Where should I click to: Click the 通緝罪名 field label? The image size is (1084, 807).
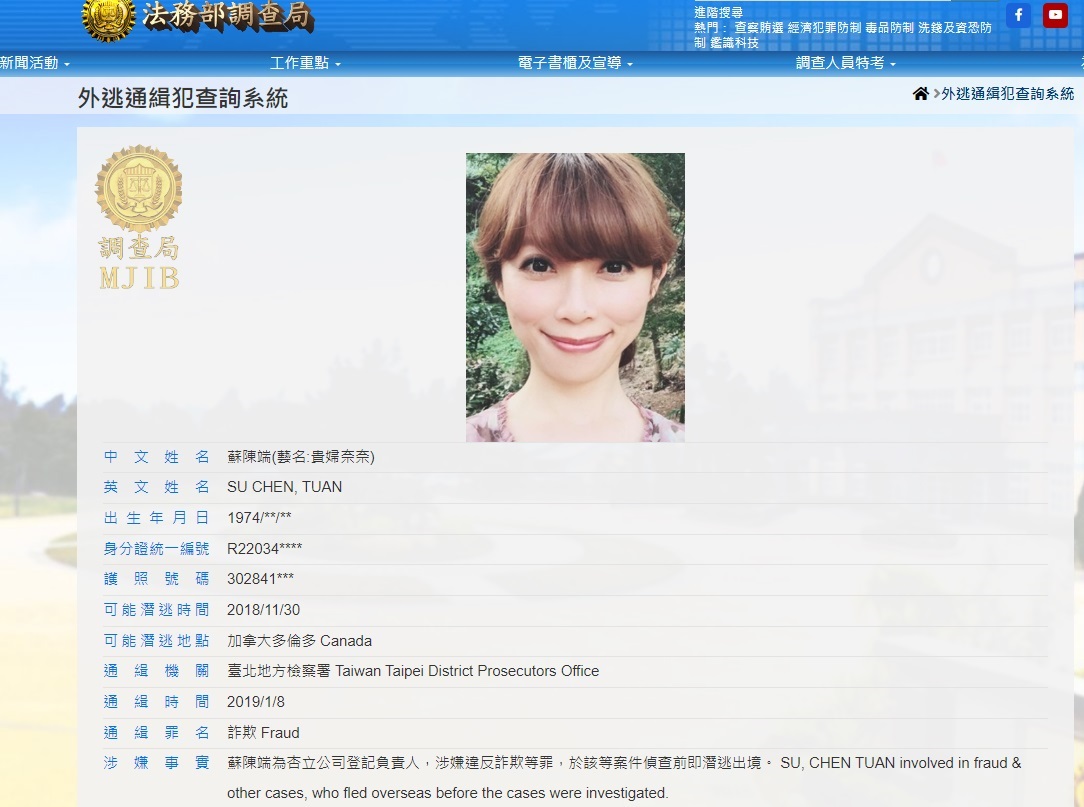156,732
